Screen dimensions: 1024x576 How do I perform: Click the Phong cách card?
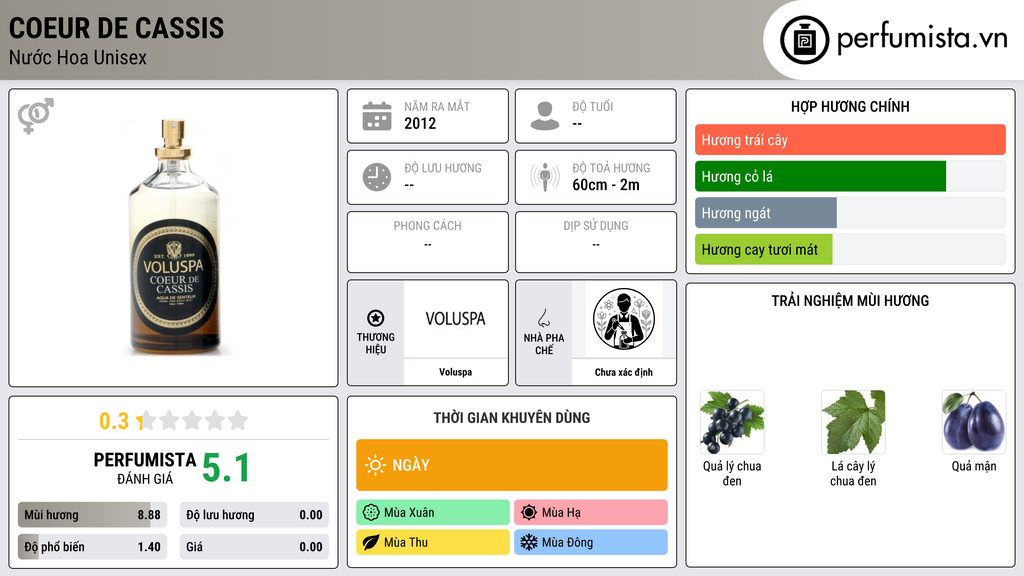[x=428, y=242]
